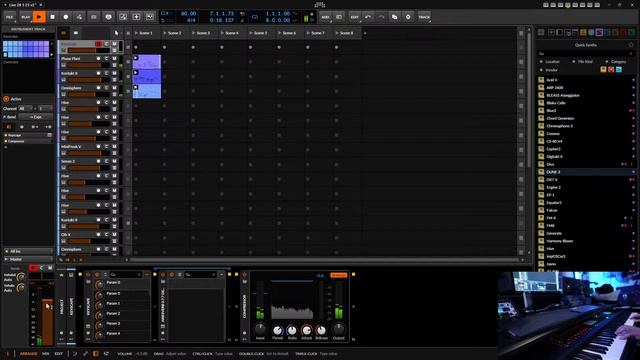Click the duplicate/copy icon in top toolbar
Screen dimensions: 640x360
pyautogui.click(x=394, y=17)
